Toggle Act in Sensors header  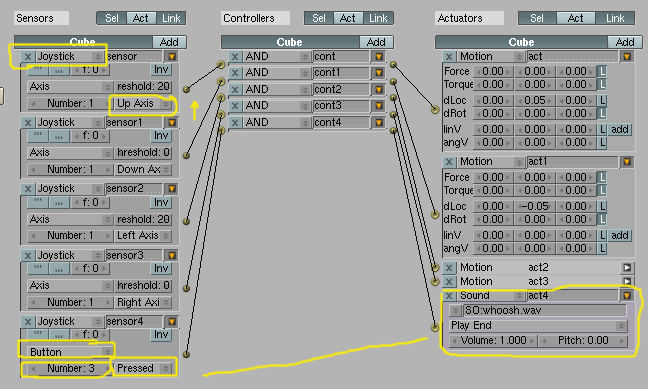coord(141,18)
